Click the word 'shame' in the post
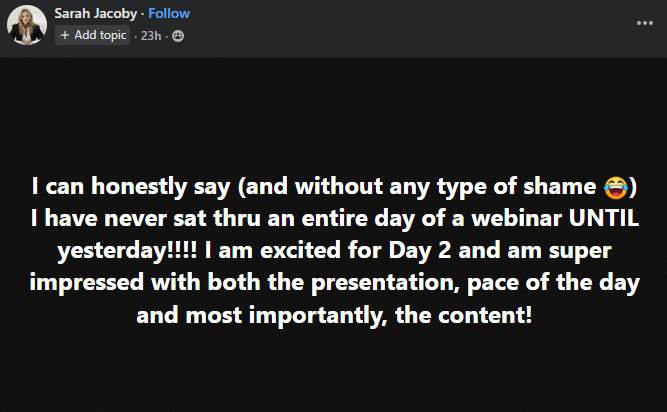 click(x=567, y=187)
